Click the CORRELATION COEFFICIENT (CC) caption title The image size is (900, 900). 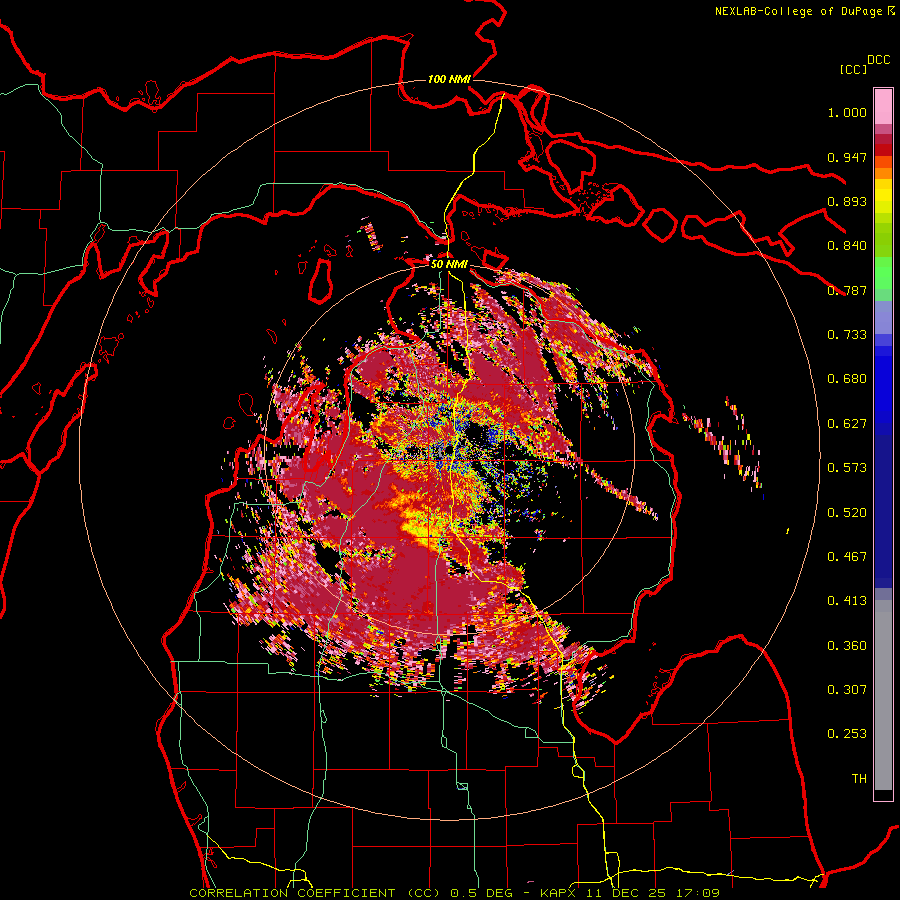[314, 893]
